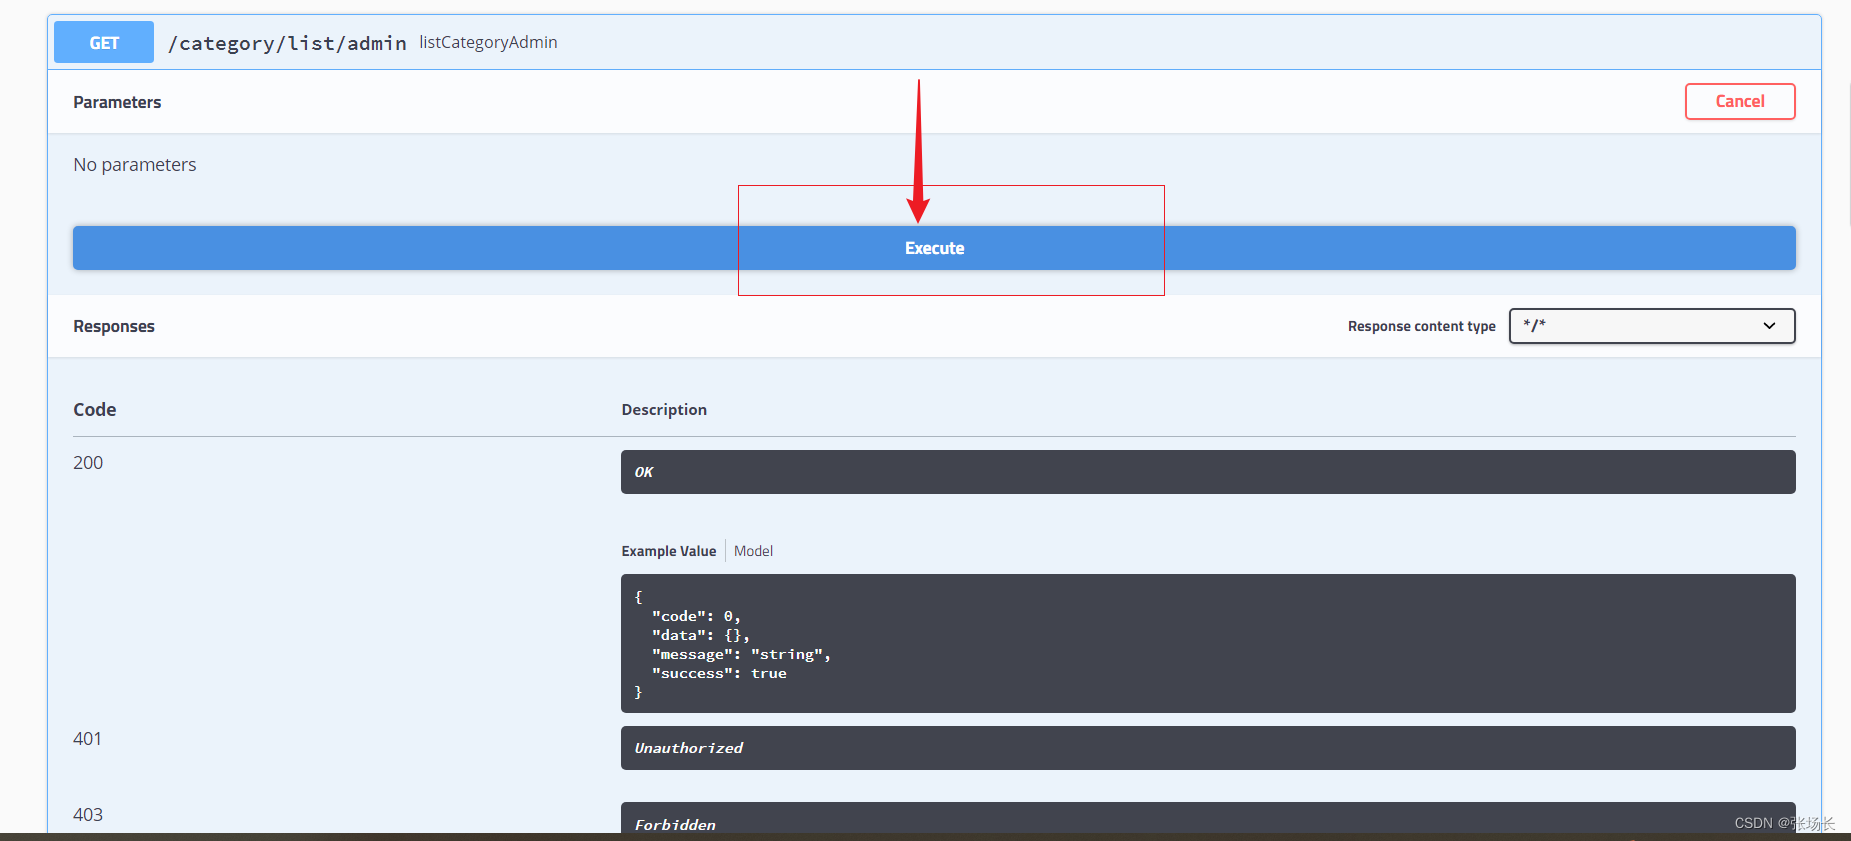Viewport: 1851px width, 841px height.
Task: Select the Example Value tab
Action: 669,551
